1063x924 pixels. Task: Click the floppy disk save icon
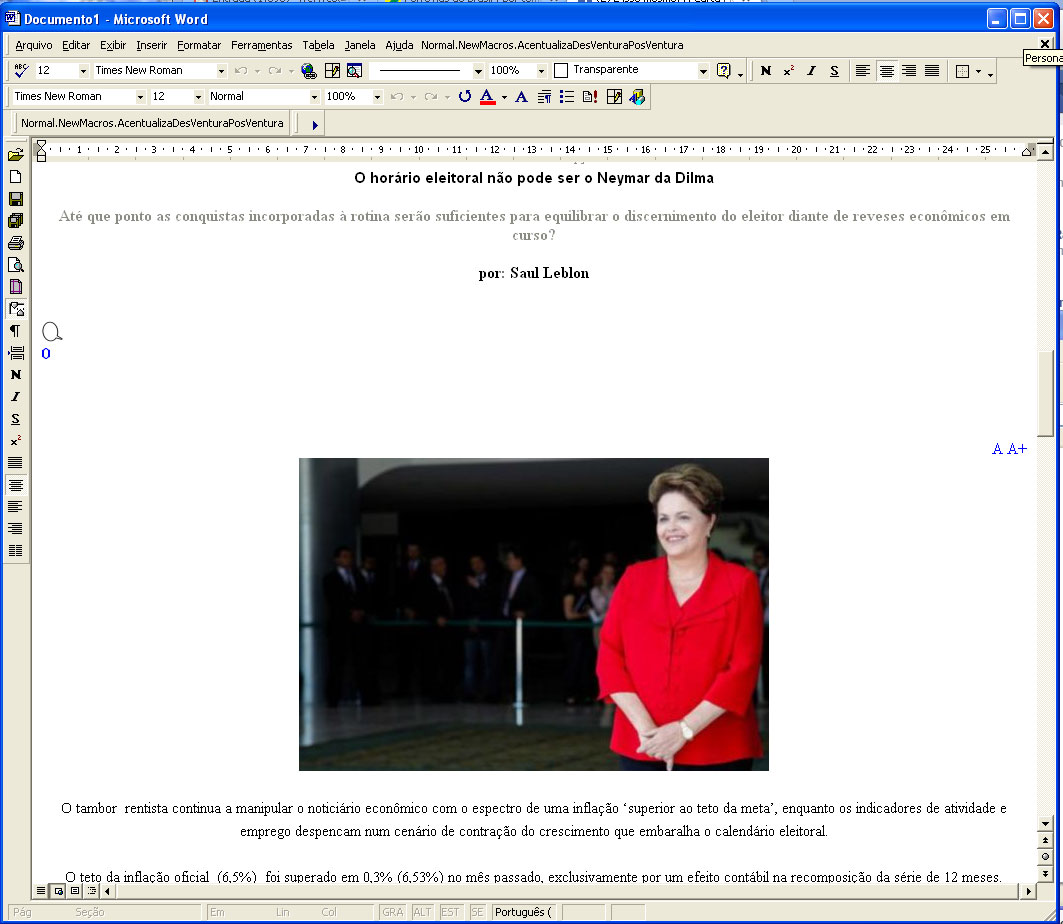(x=15, y=199)
